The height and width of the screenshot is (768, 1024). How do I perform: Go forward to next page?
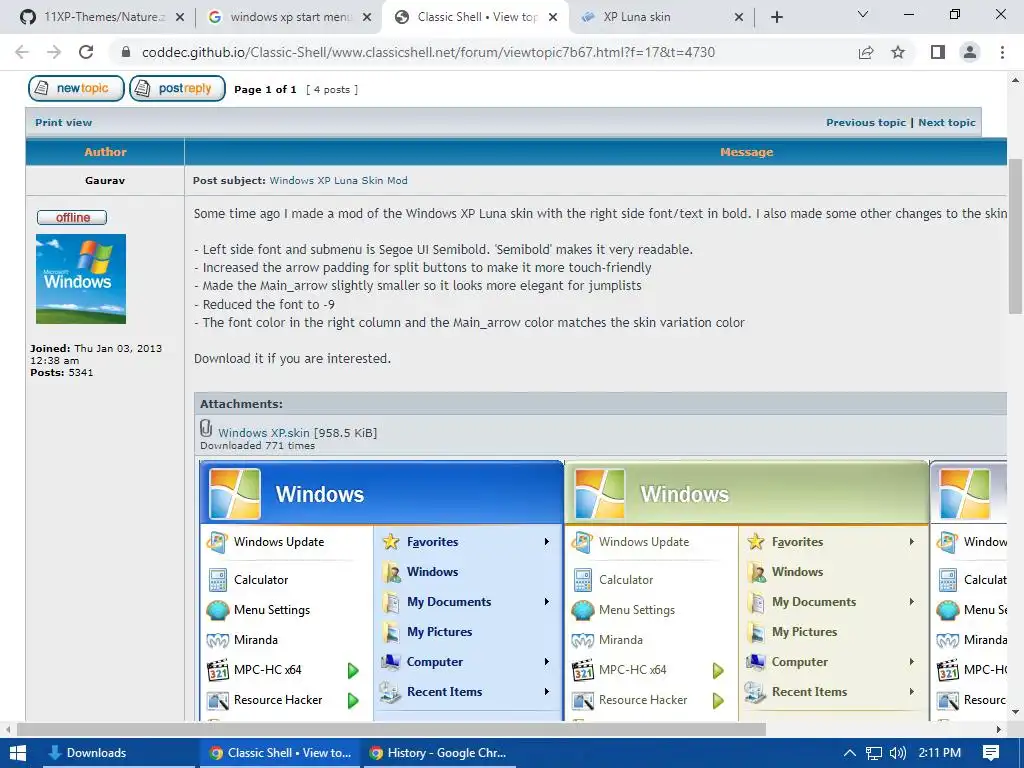pyautogui.click(x=54, y=52)
